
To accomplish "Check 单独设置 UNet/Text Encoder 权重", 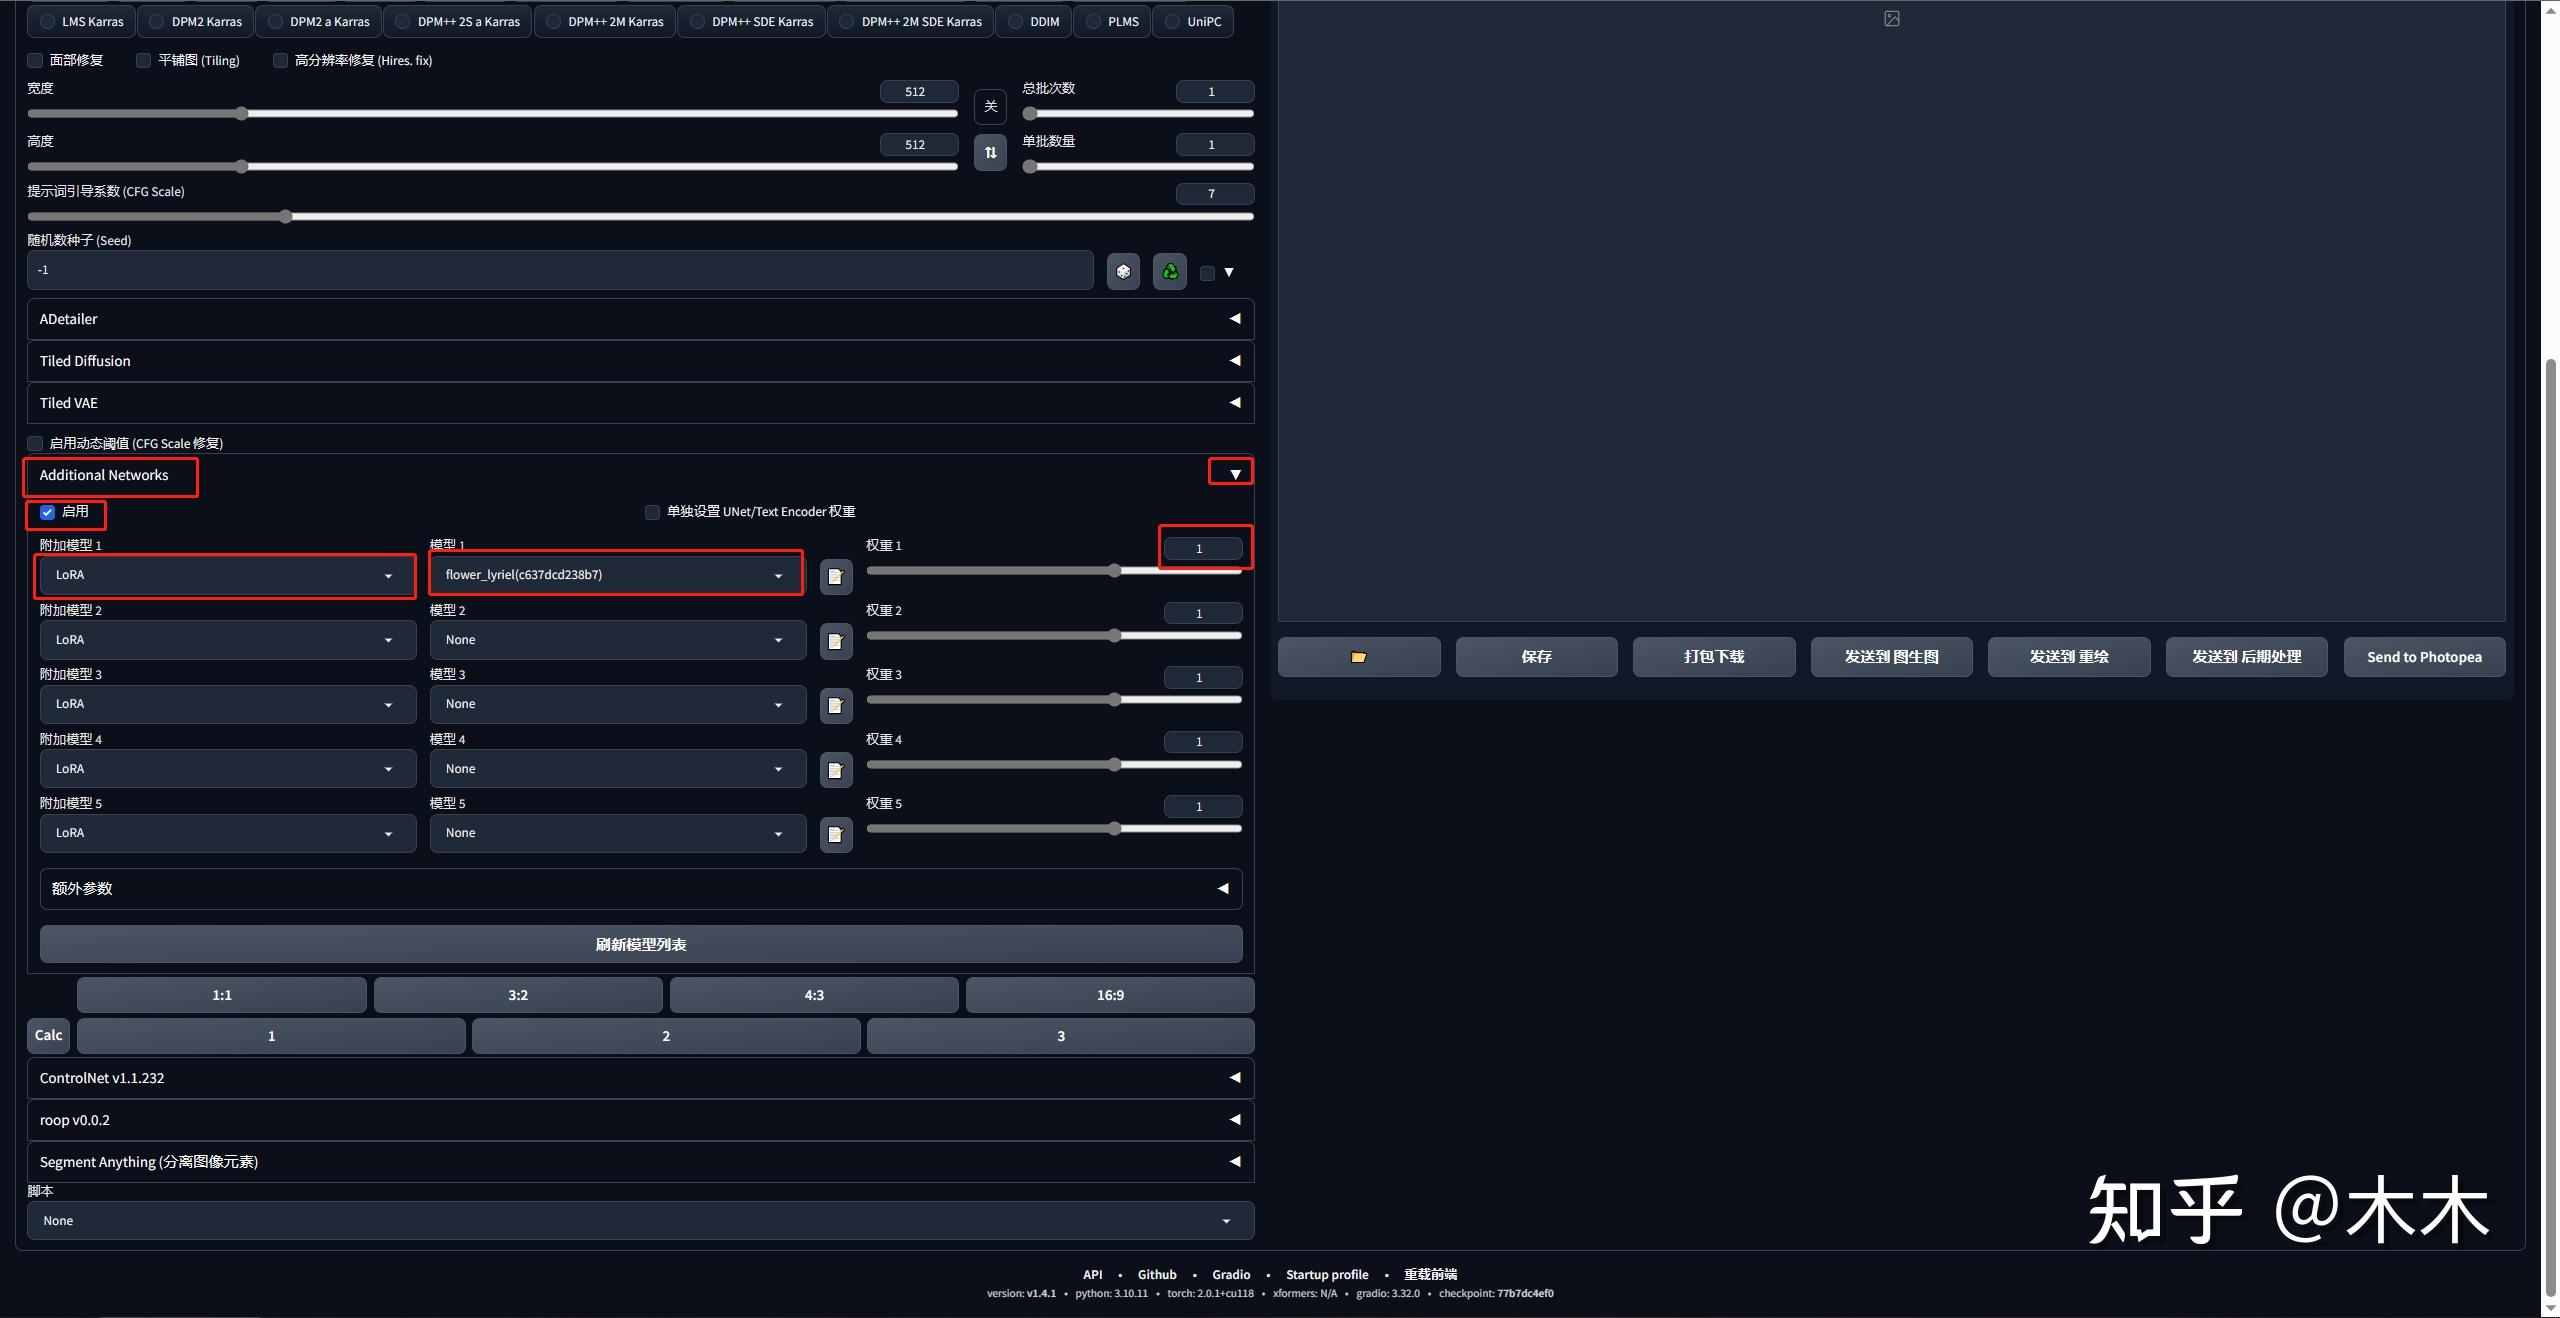I will click(651, 511).
